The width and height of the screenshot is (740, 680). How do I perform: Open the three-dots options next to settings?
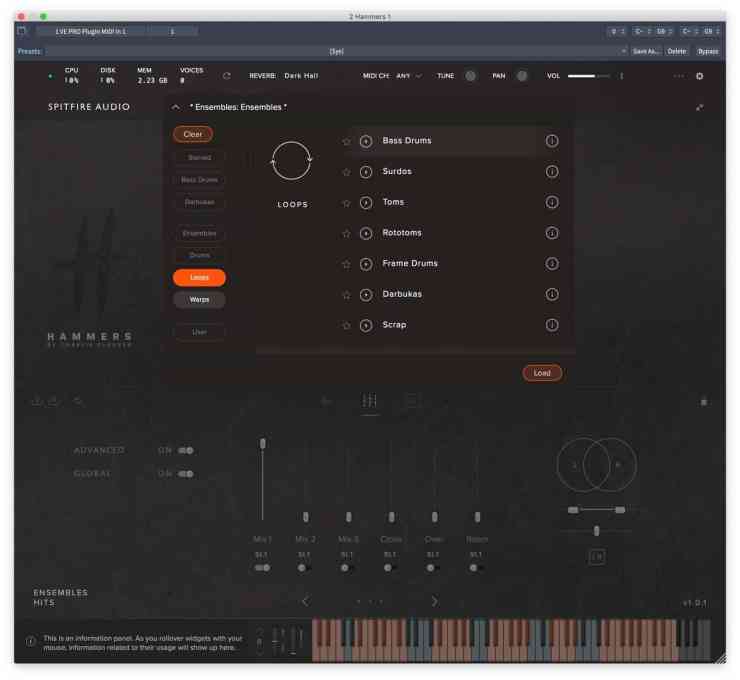(679, 76)
